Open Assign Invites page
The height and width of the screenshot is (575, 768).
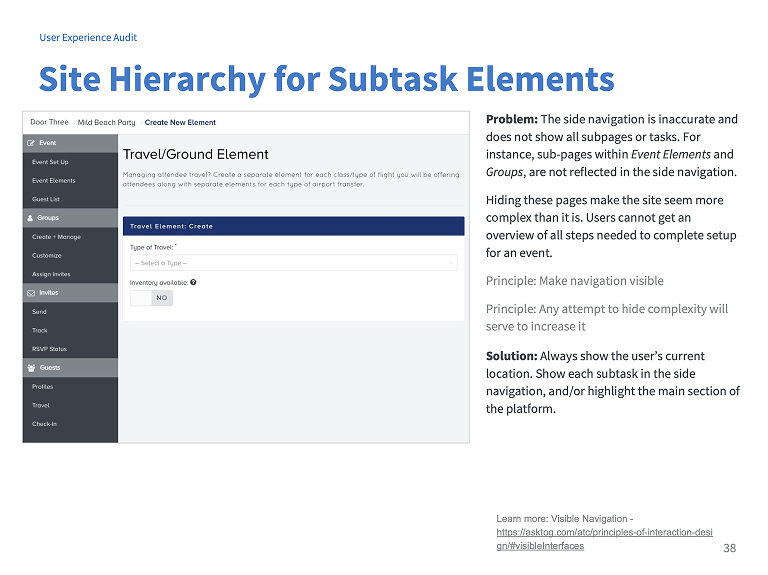[51, 274]
